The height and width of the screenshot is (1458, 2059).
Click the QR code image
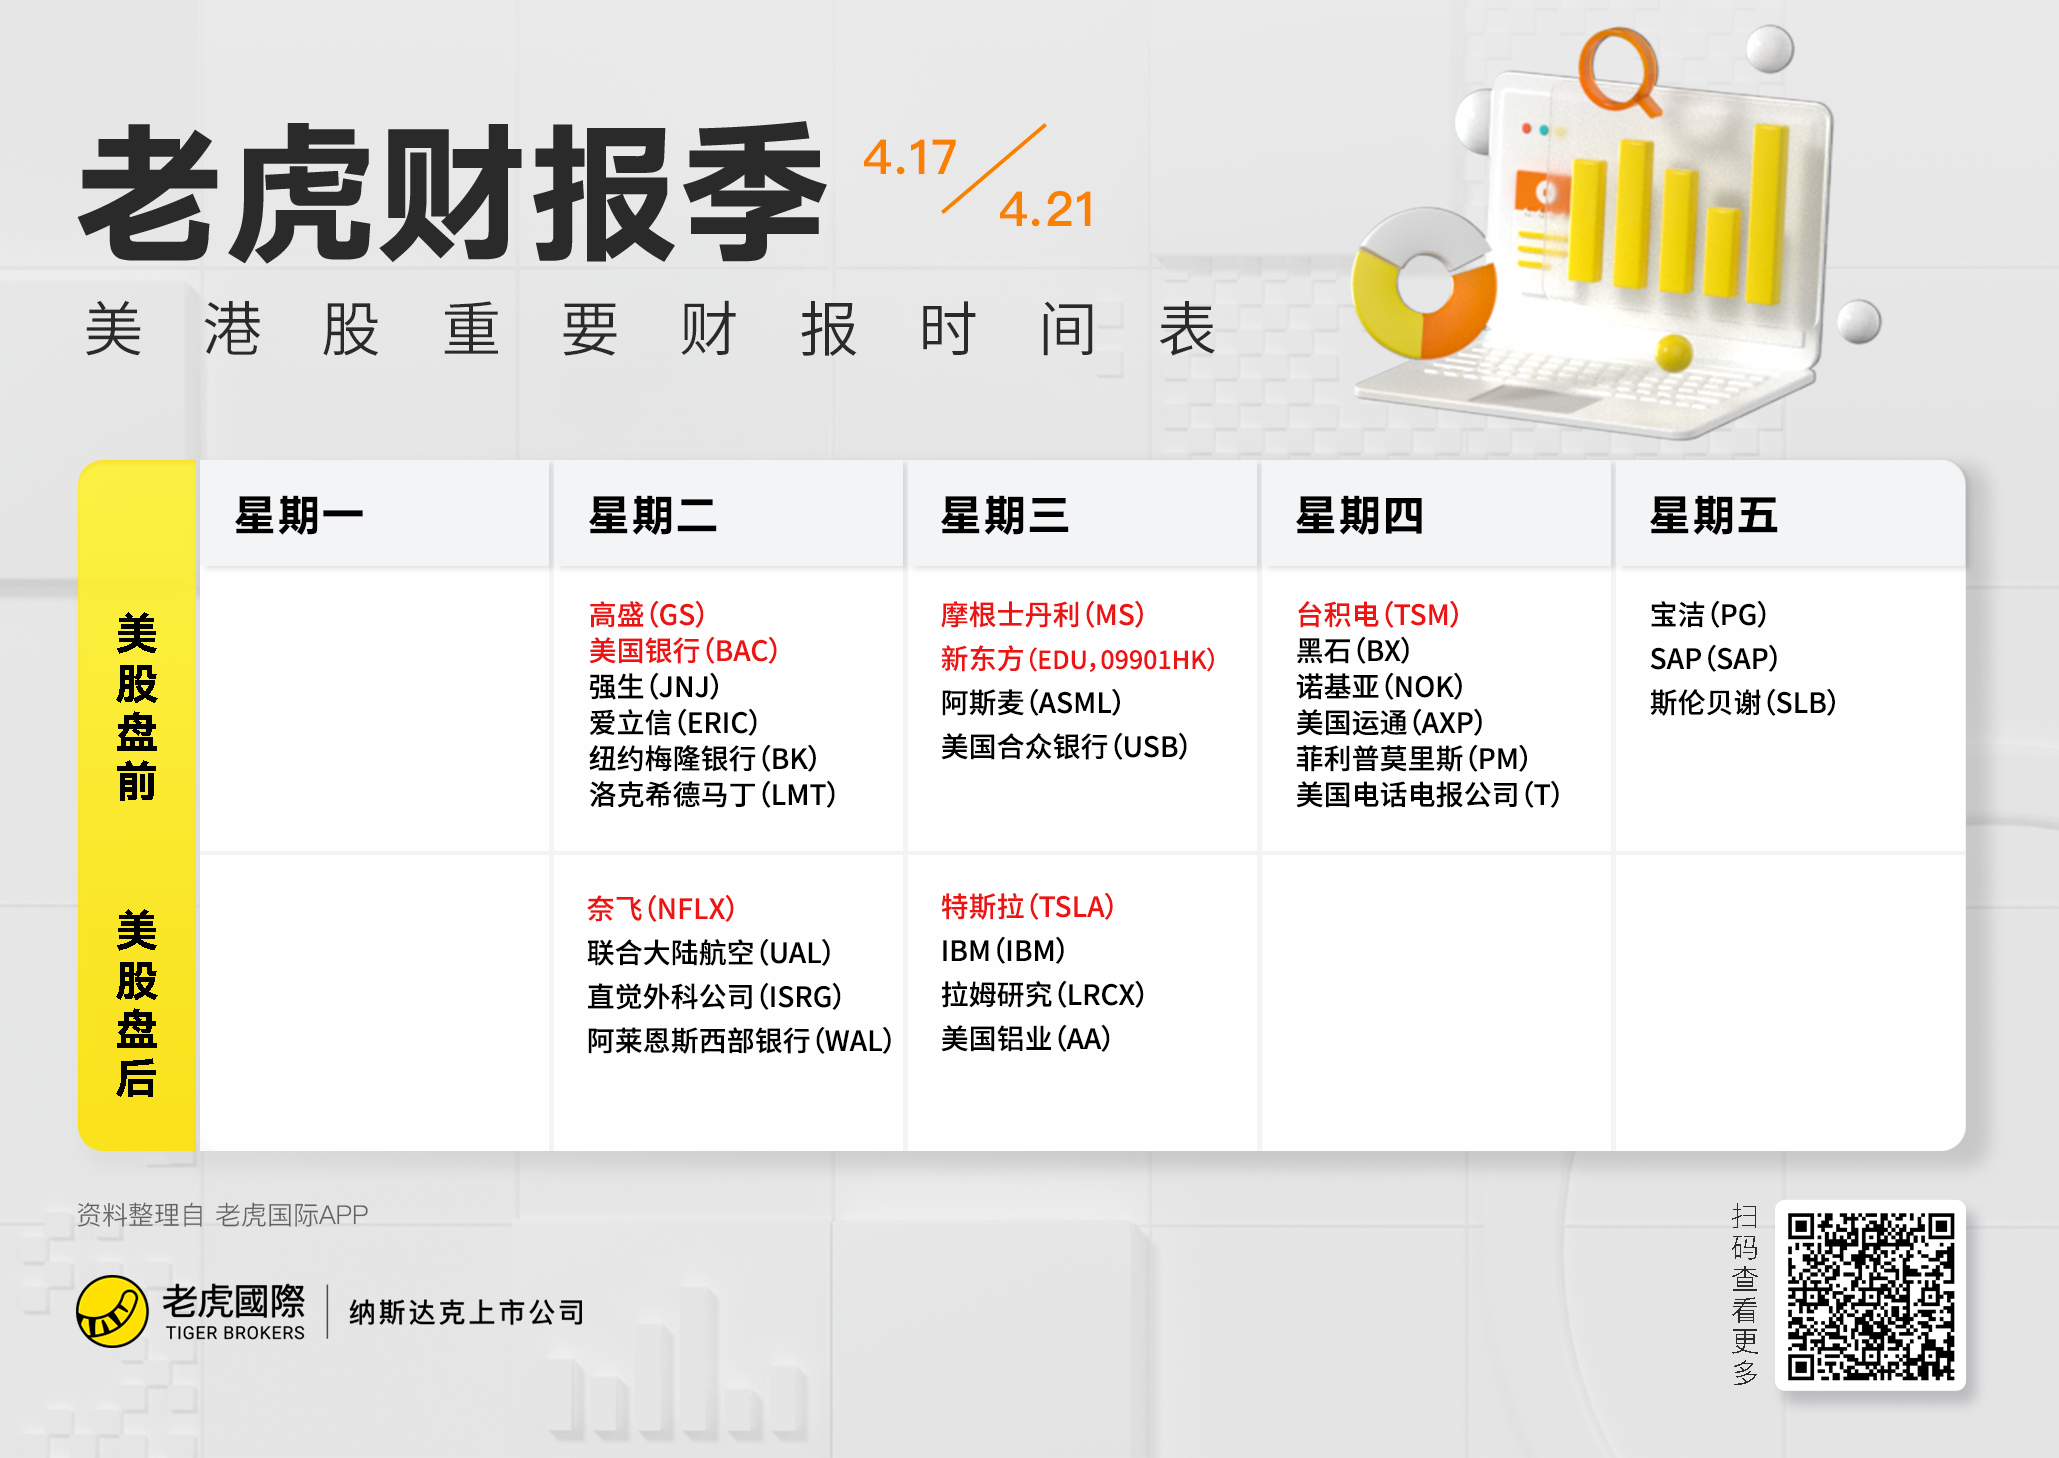(x=1870, y=1295)
